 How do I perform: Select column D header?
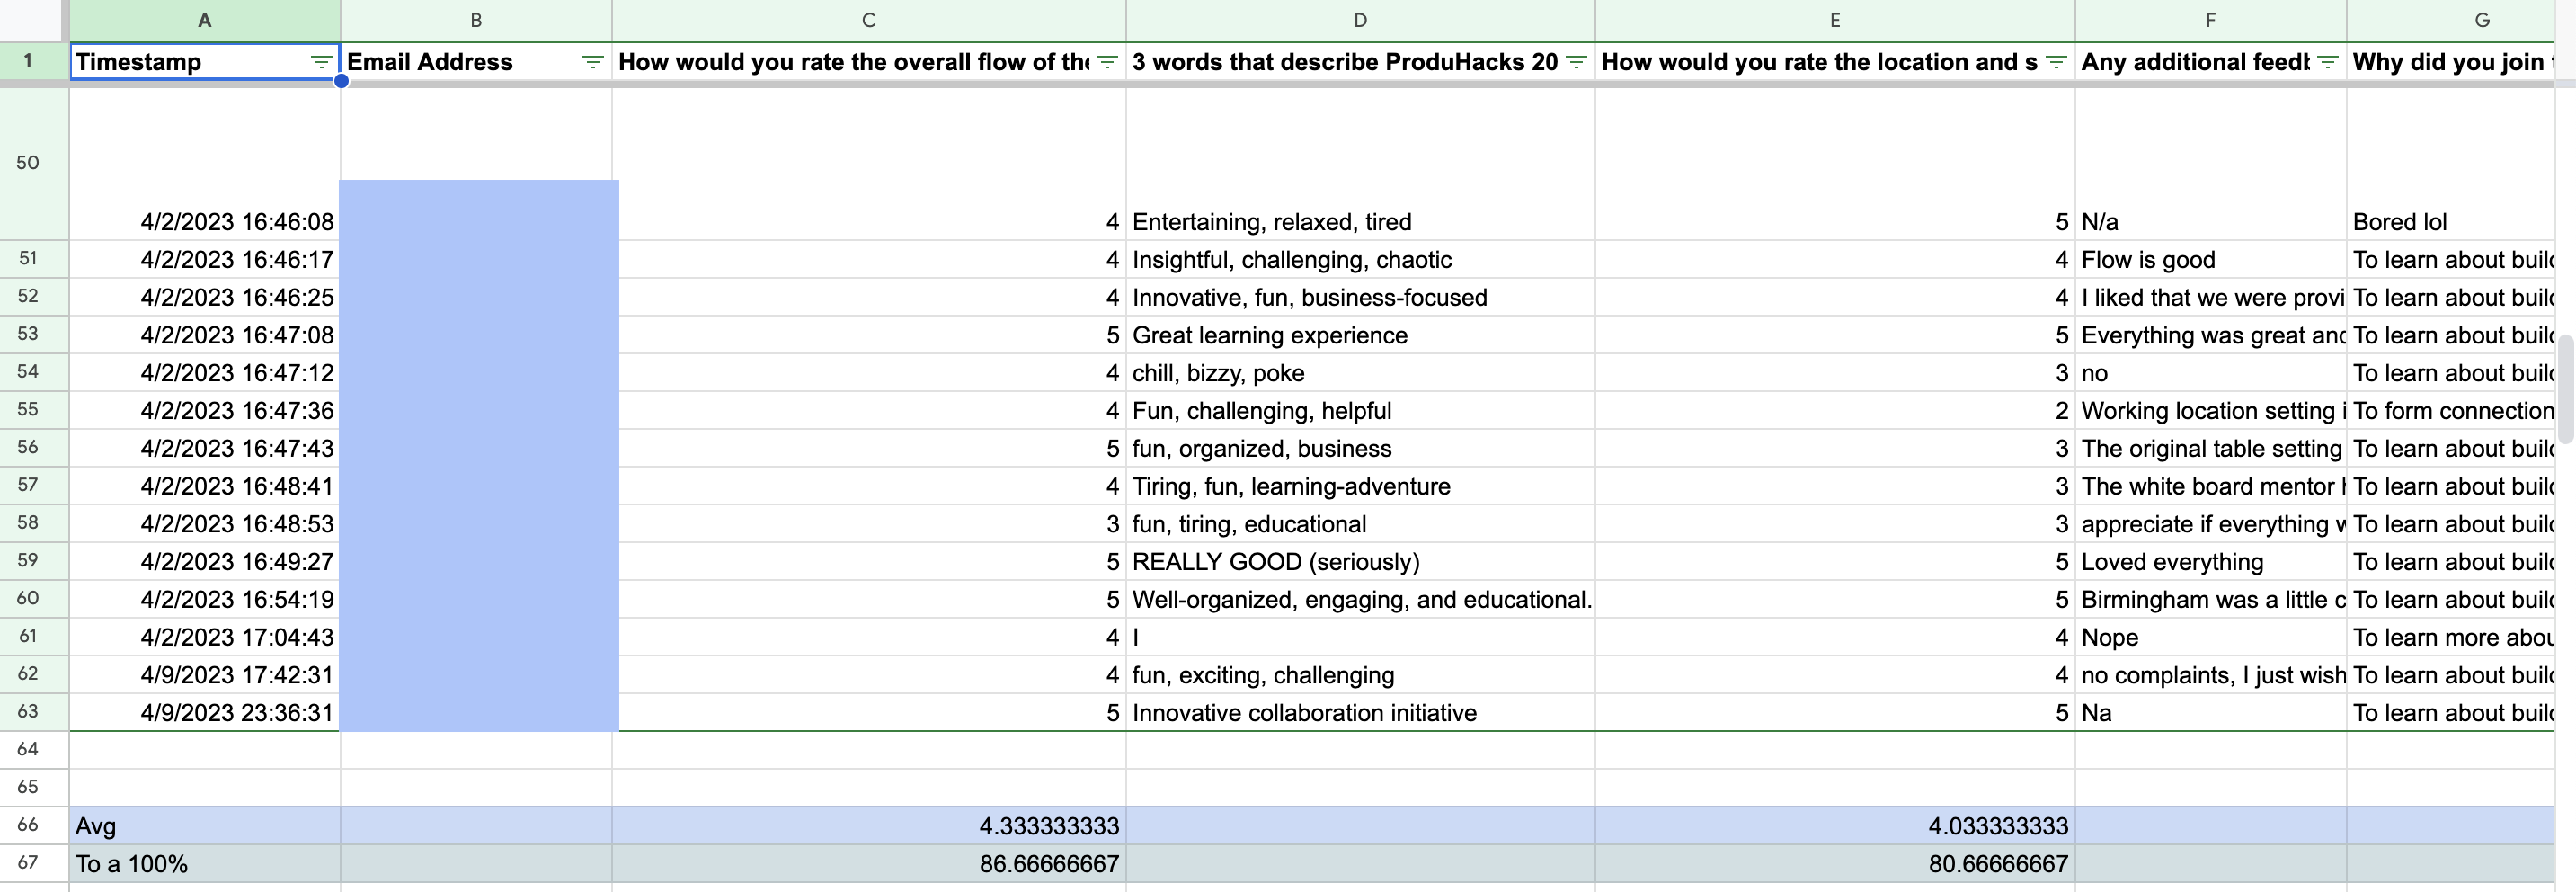pos(1360,20)
